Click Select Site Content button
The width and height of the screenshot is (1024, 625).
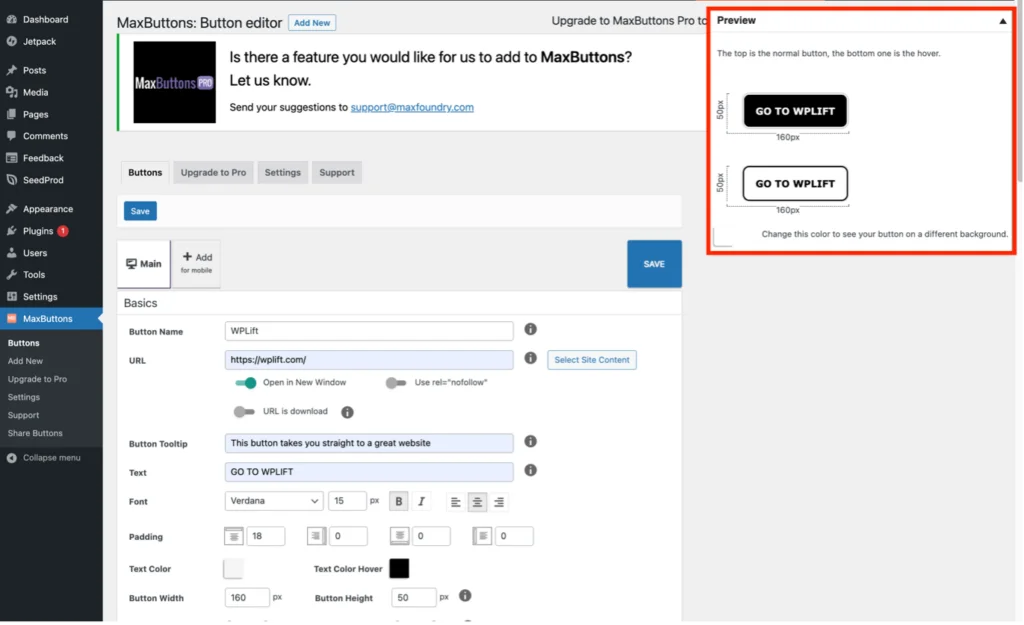[592, 360]
